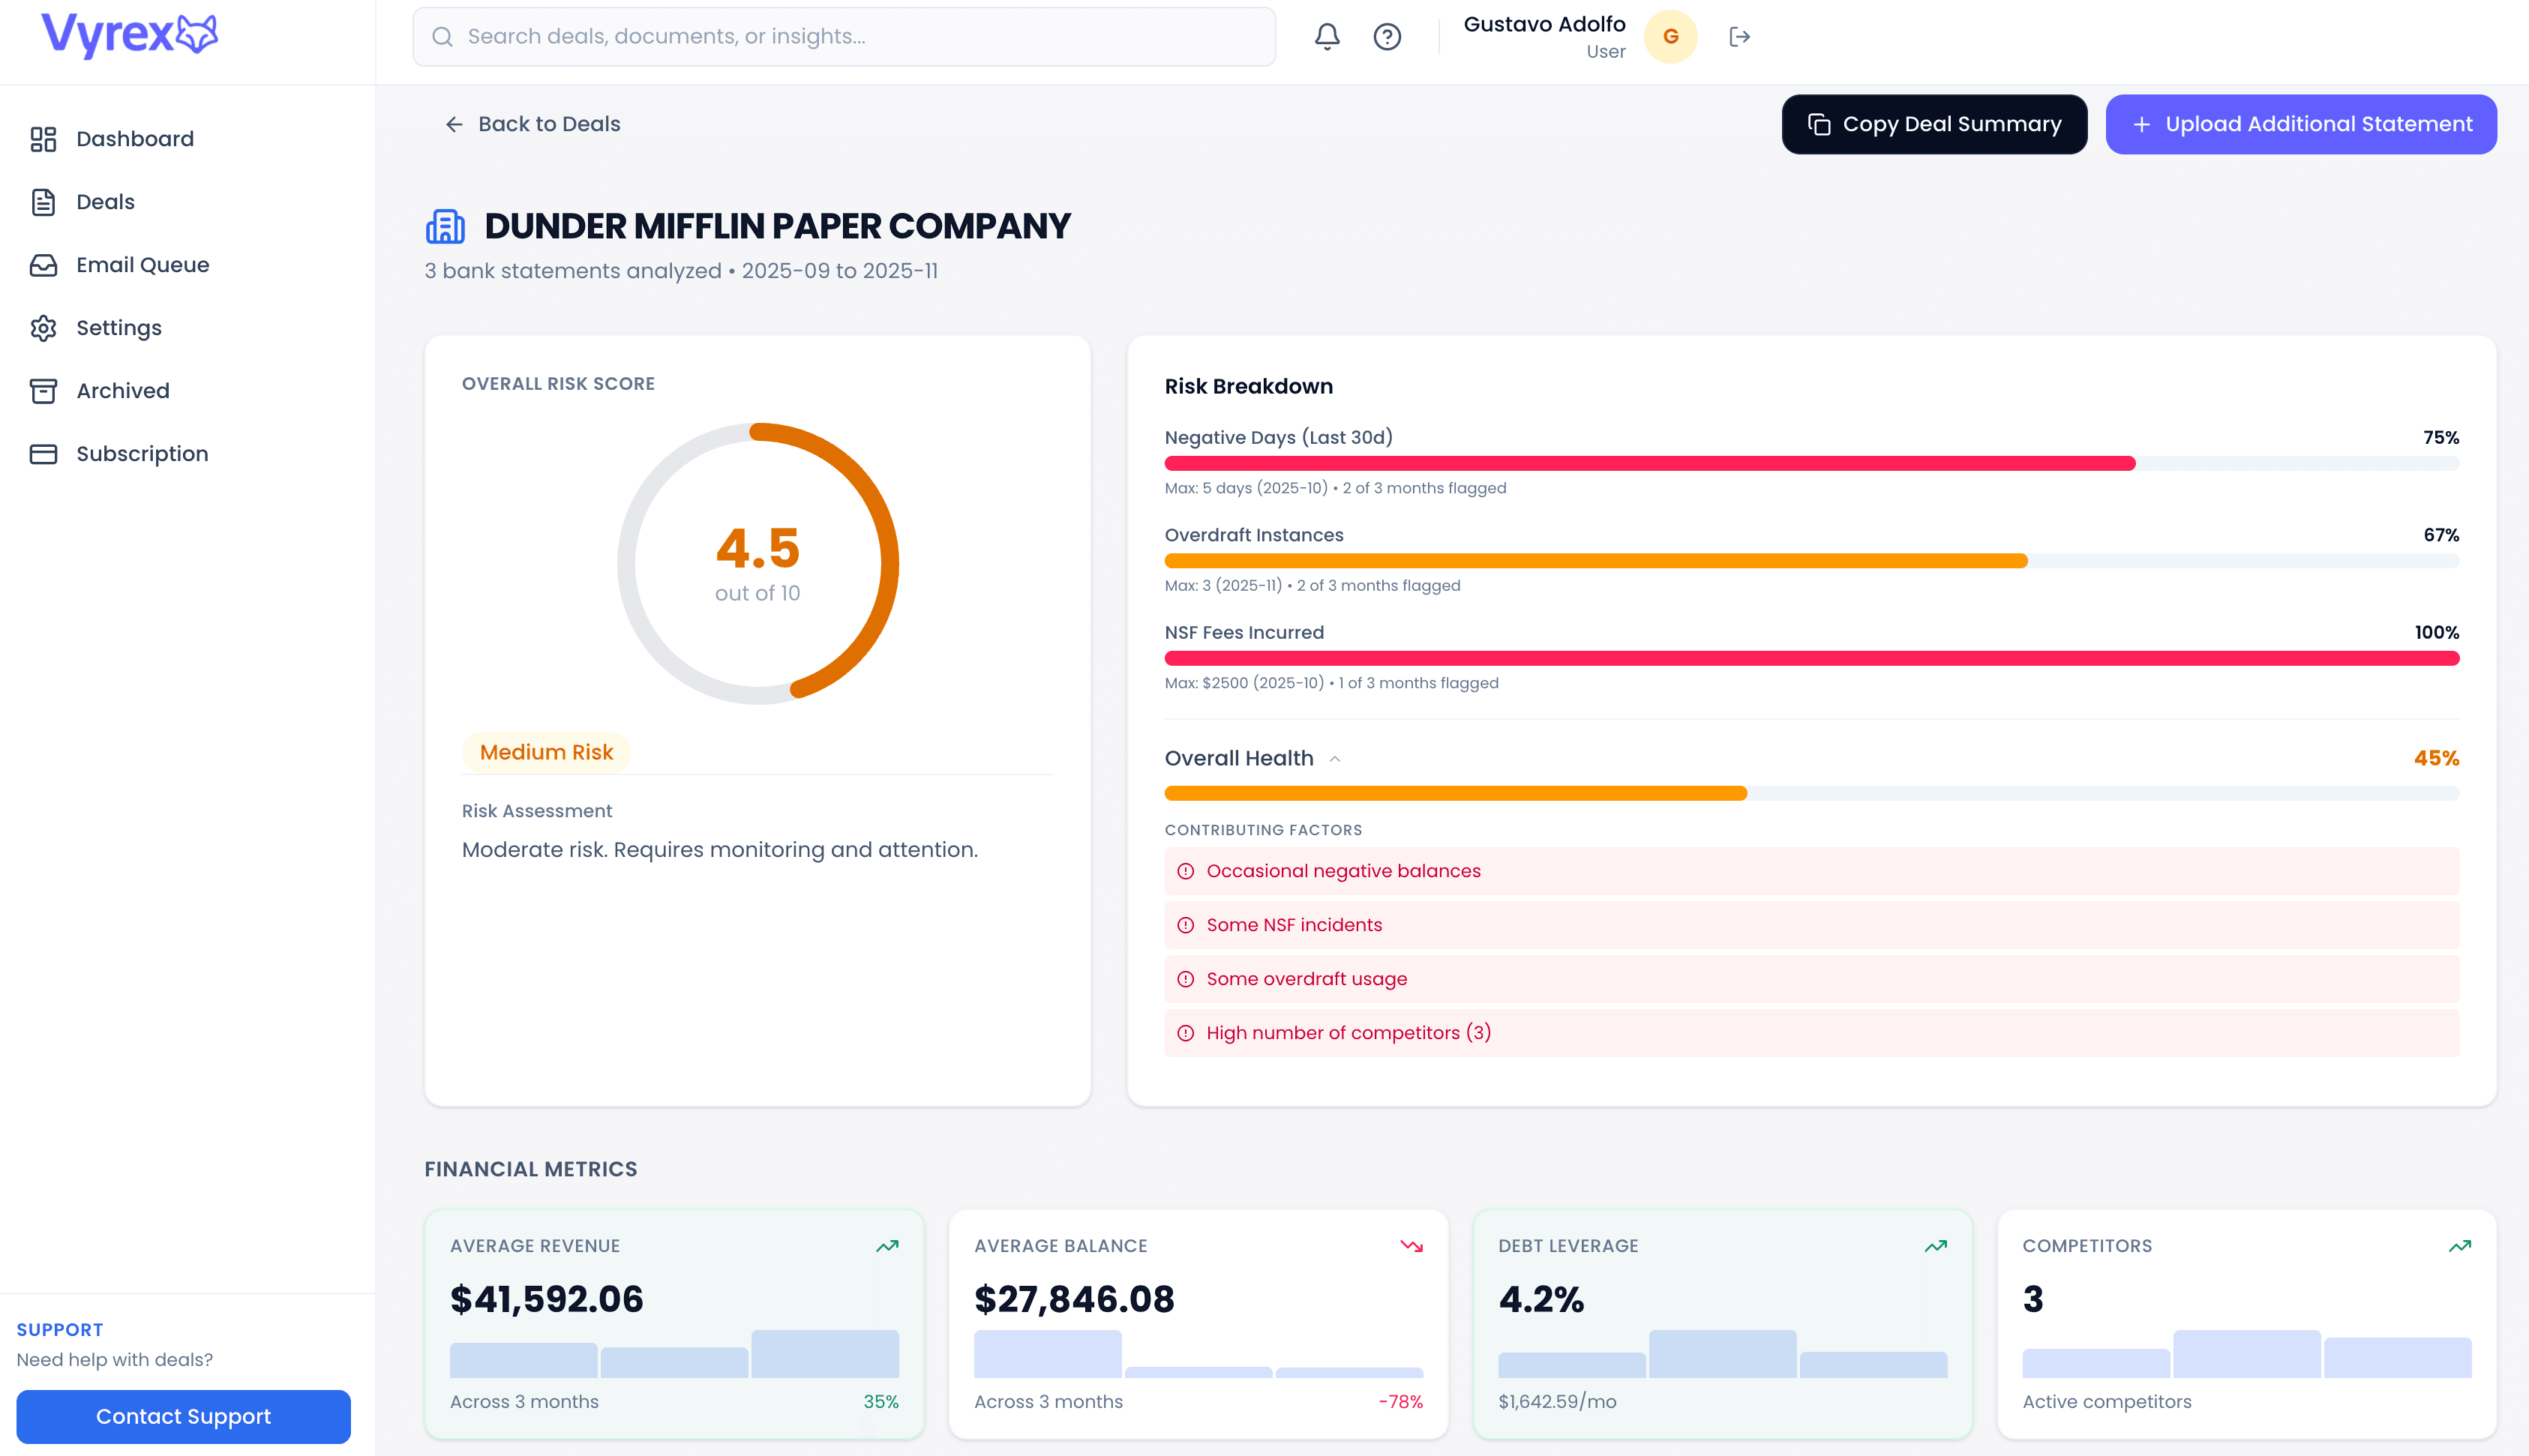Click Copy Deal Summary
2529x1456 pixels.
click(1933, 124)
